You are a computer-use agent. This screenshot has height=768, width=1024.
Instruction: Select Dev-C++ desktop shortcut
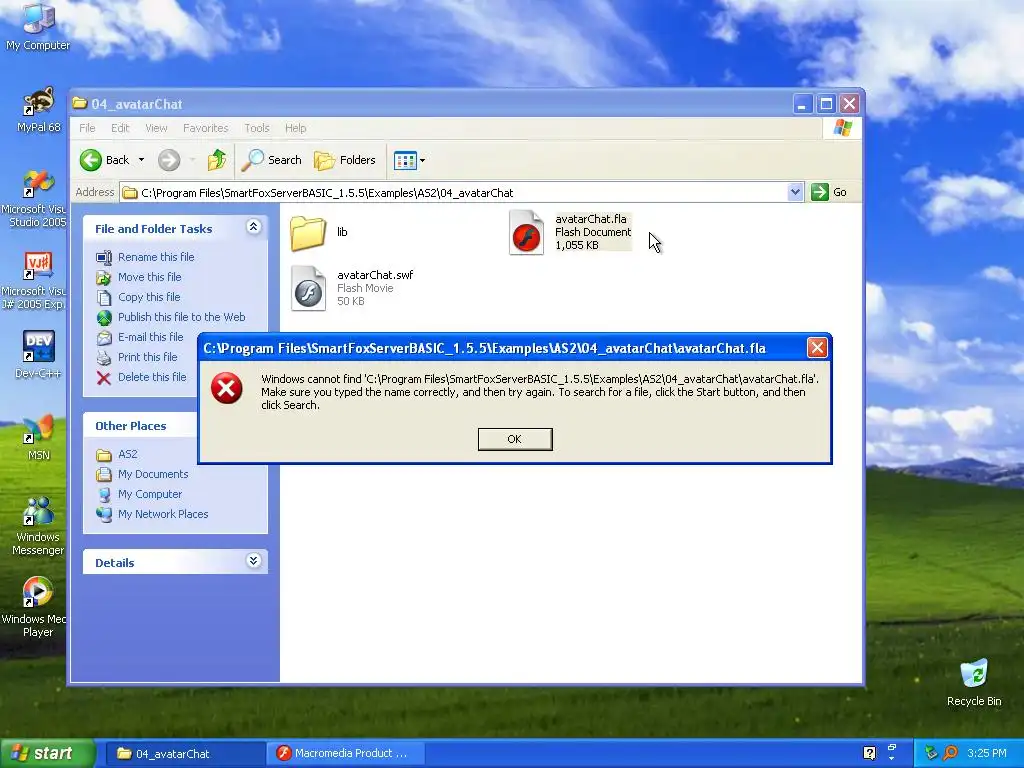pos(38,354)
